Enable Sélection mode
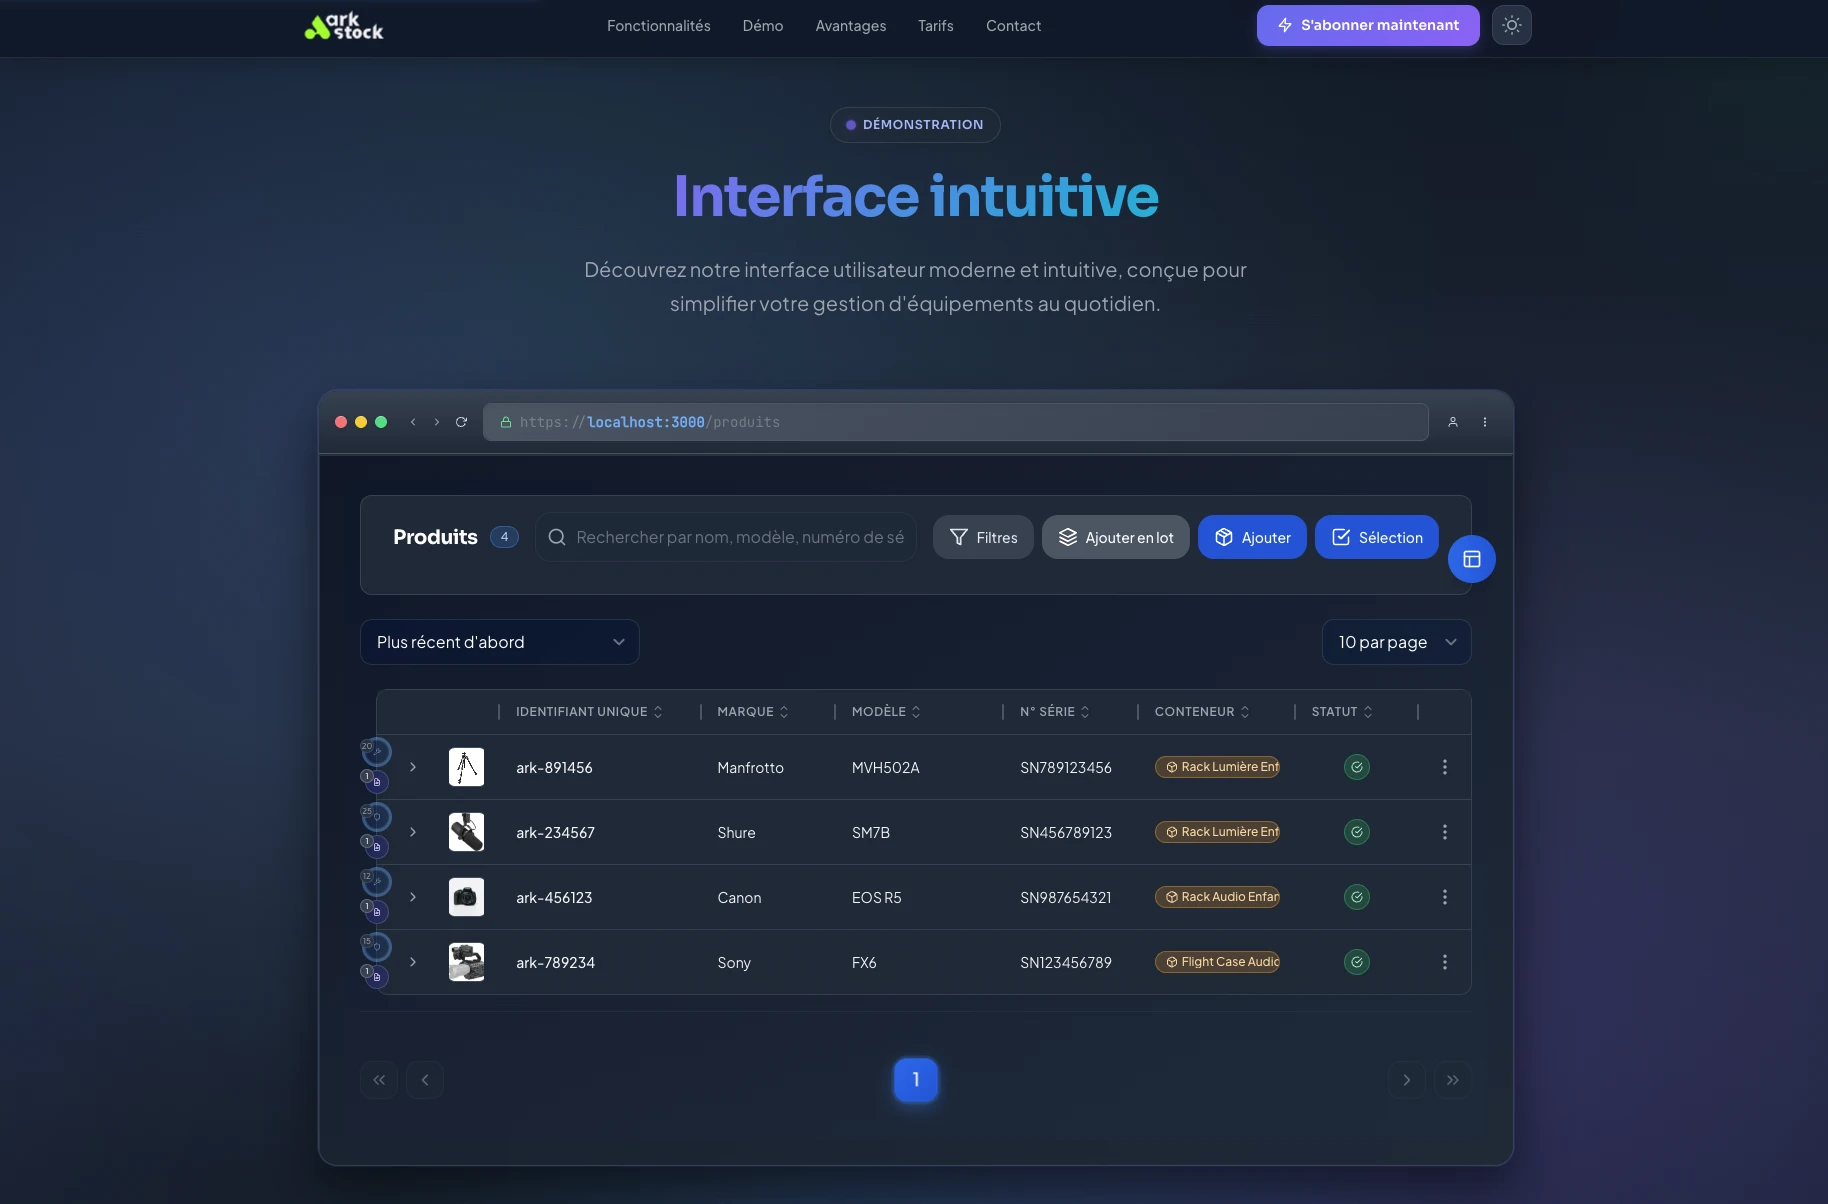1828x1204 pixels. pyautogui.click(x=1377, y=537)
